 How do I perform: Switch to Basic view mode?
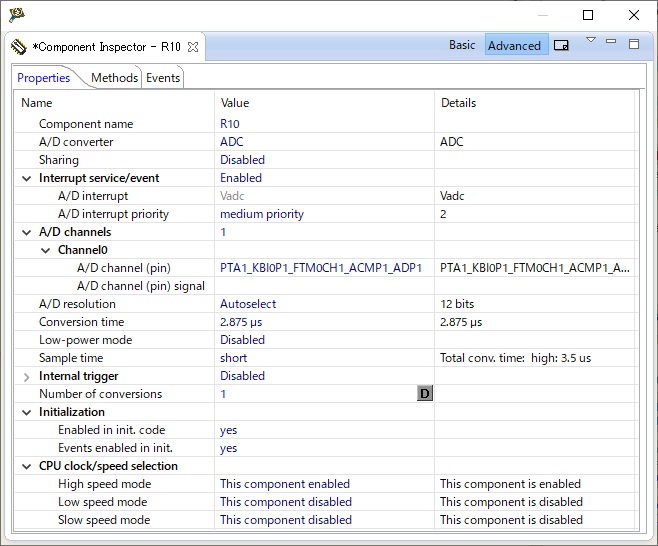(x=462, y=45)
